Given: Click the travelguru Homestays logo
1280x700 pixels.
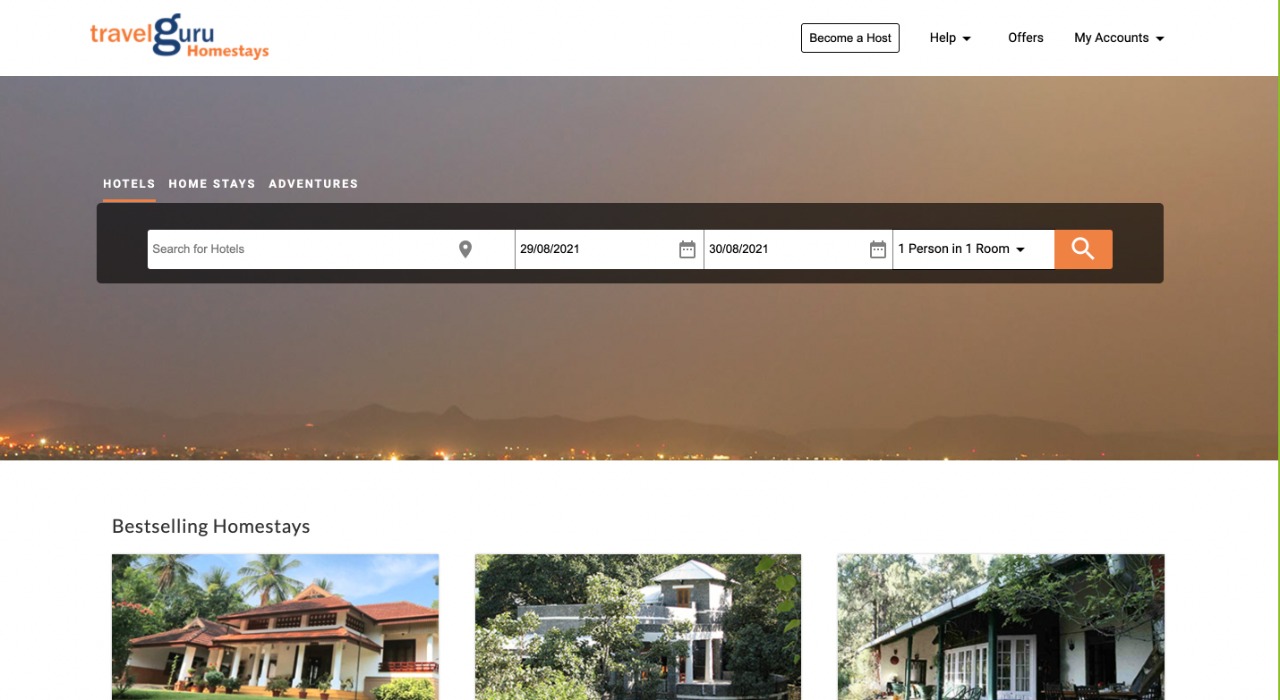Looking at the screenshot, I should 180,37.
